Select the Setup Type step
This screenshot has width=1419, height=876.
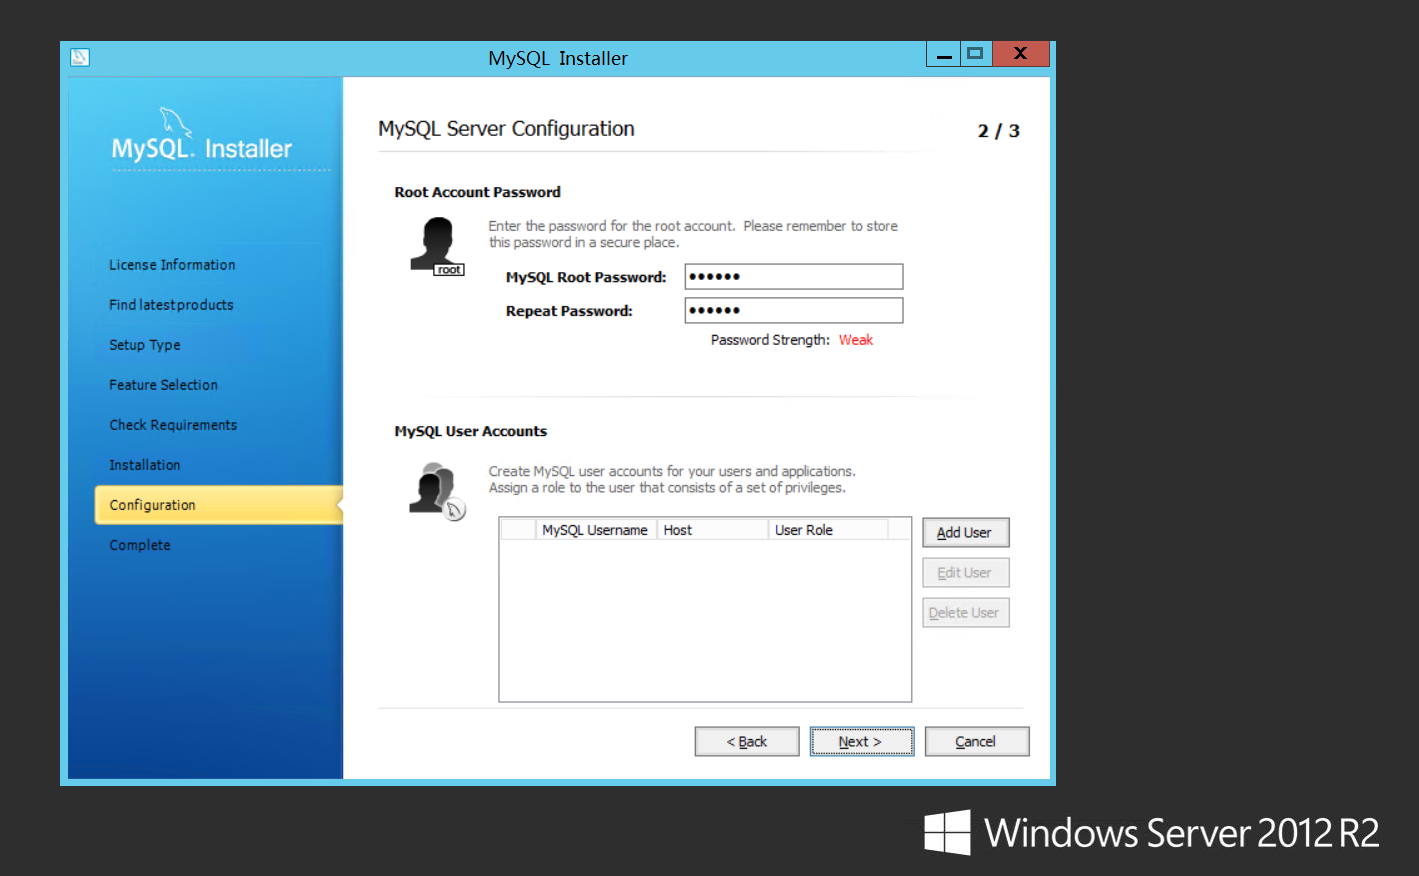145,345
